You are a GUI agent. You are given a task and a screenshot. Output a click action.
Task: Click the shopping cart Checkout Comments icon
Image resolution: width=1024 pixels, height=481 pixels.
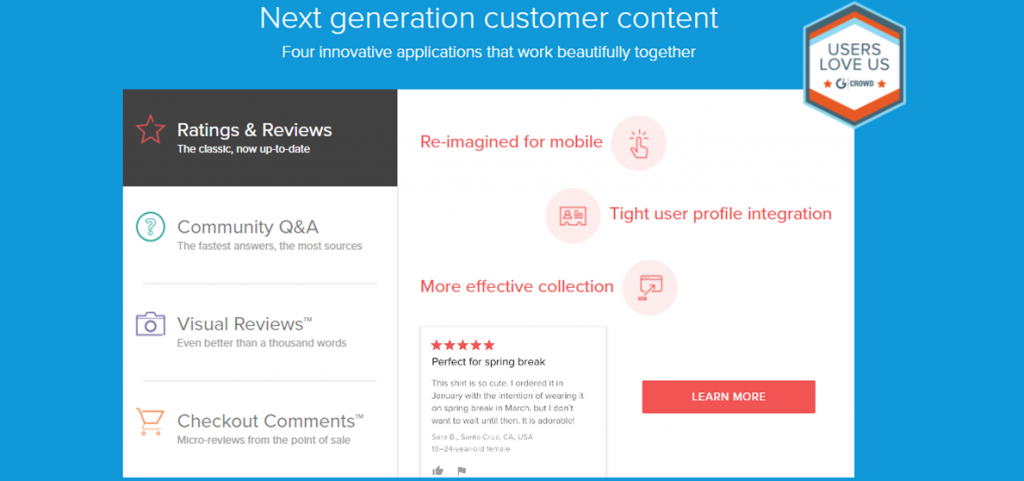coord(150,421)
